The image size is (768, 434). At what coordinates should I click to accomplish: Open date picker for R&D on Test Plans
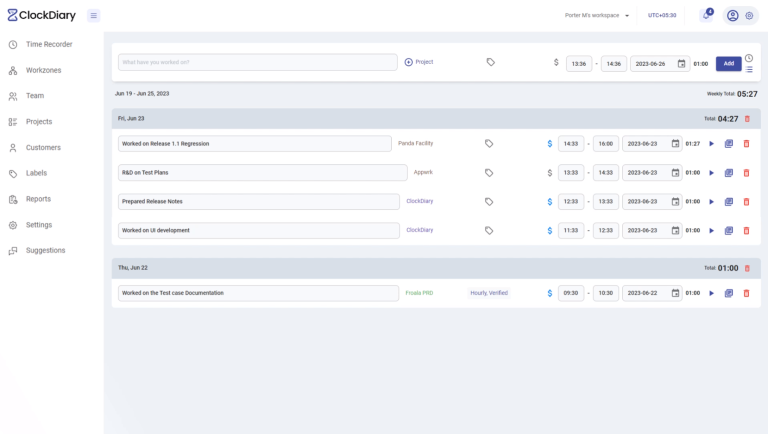(675, 172)
